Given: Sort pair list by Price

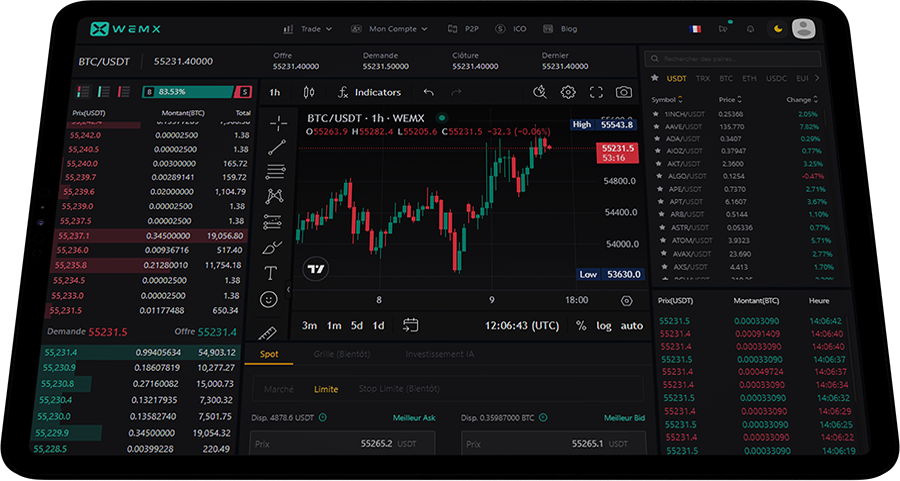Looking at the screenshot, I should pos(731,99).
